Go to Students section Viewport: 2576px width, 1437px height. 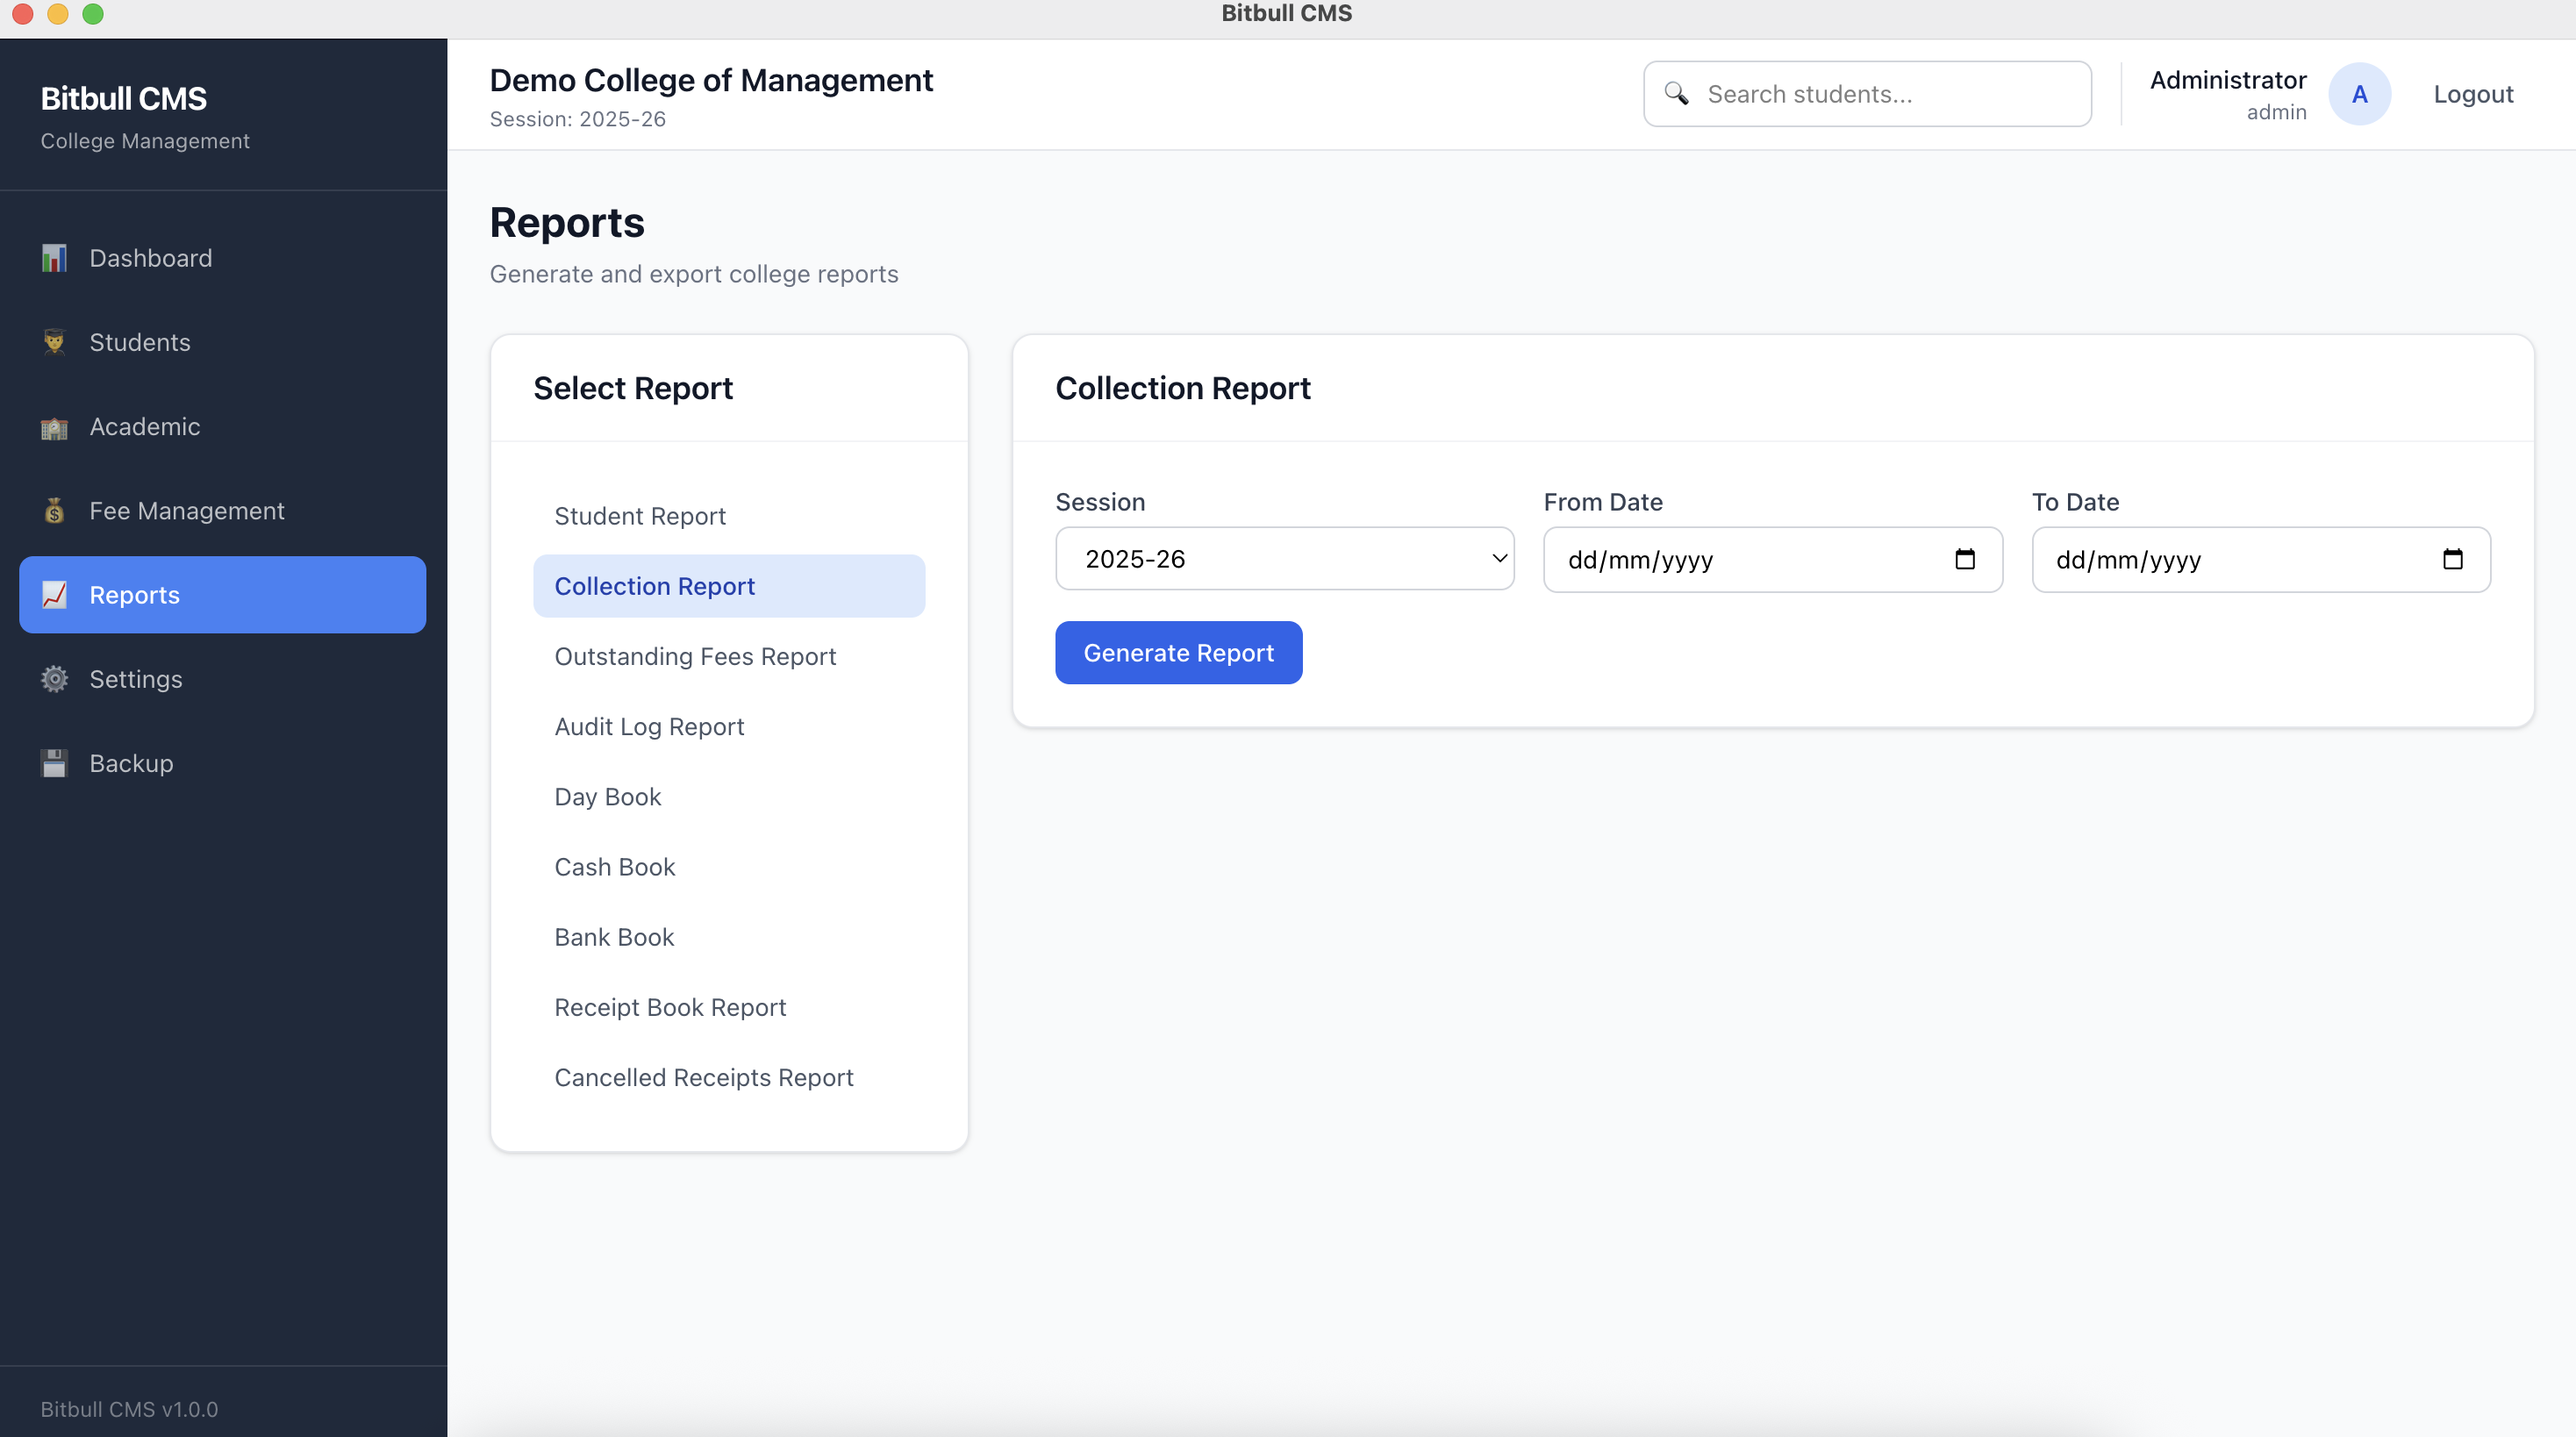(x=223, y=342)
